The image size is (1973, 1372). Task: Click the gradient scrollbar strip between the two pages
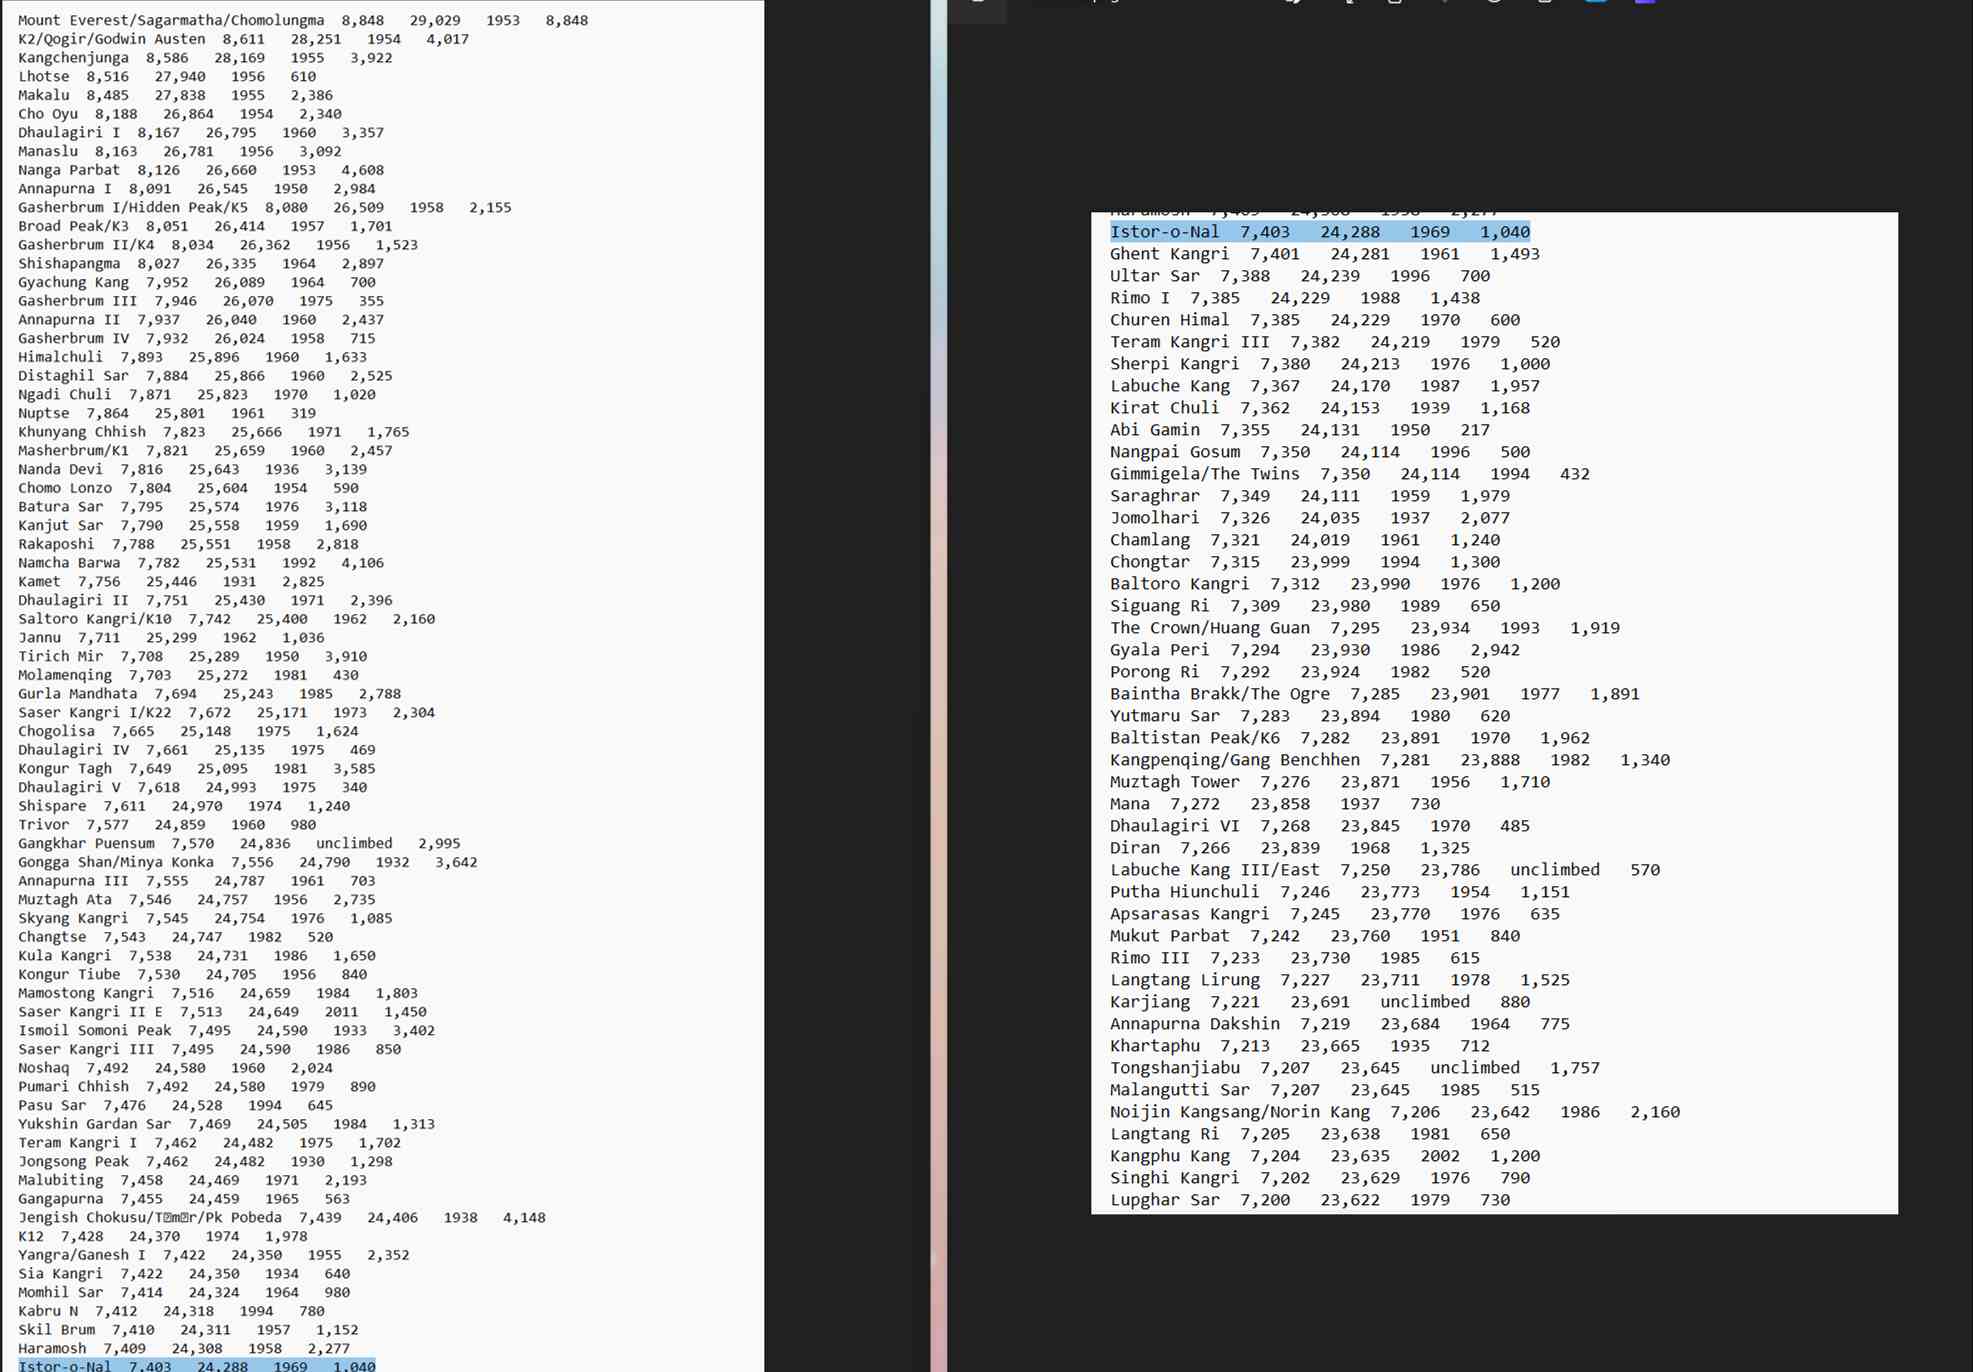point(938,686)
